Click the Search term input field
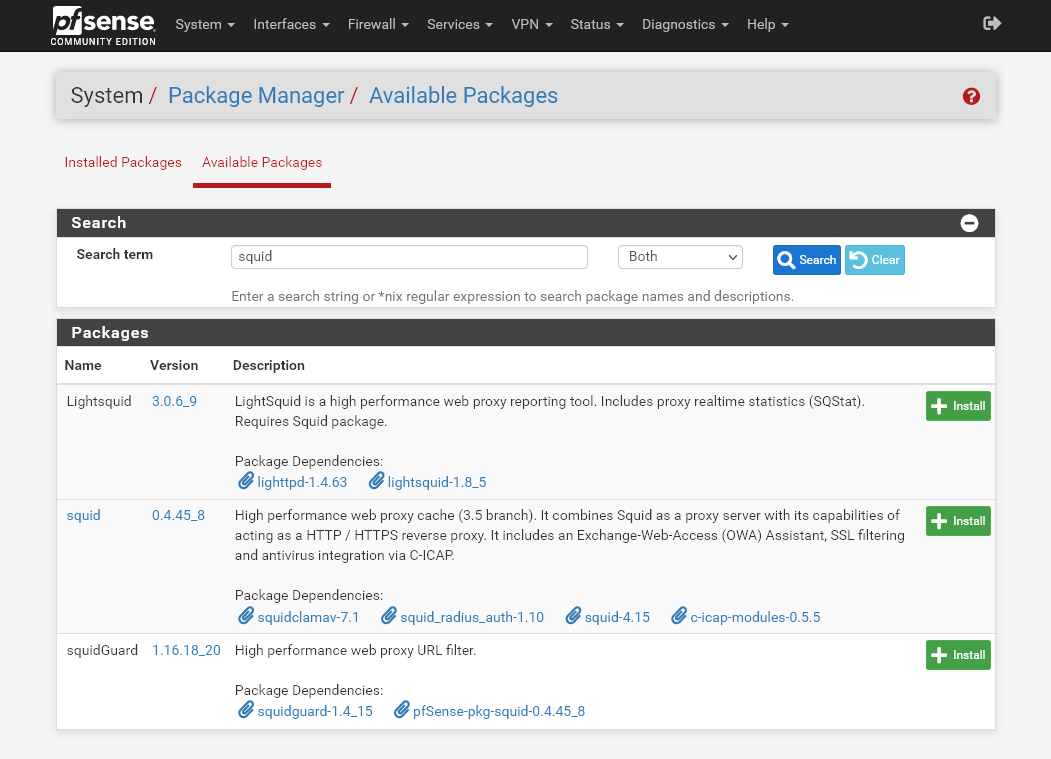Screen dimensions: 1051x759 tap(409, 257)
